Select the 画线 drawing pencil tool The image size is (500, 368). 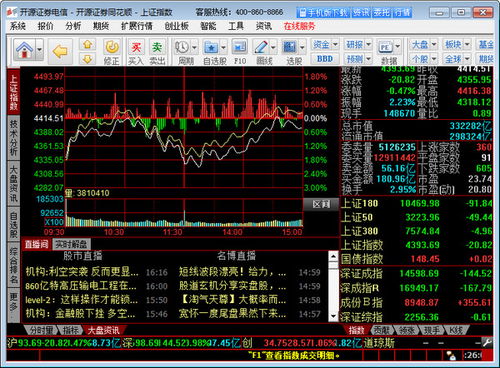261,47
